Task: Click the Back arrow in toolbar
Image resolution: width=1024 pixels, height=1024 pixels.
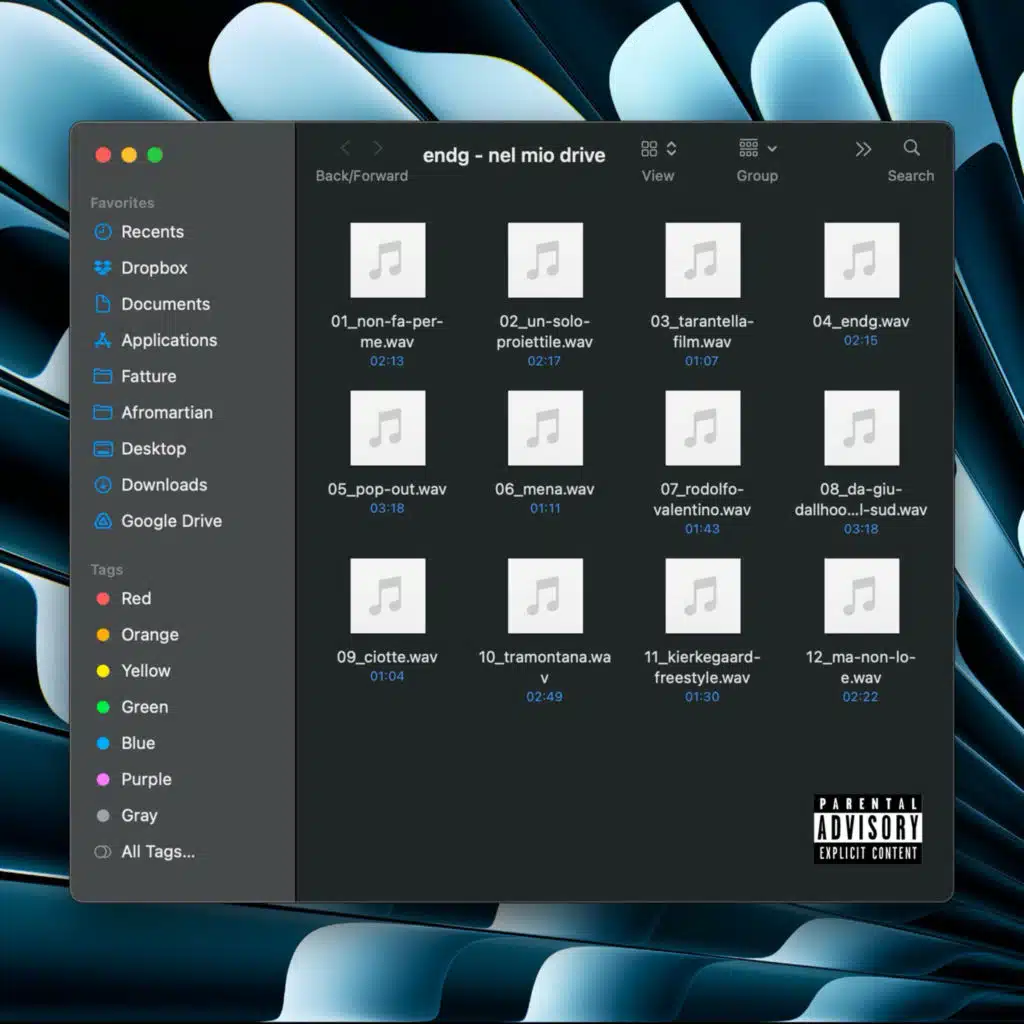Action: (345, 148)
